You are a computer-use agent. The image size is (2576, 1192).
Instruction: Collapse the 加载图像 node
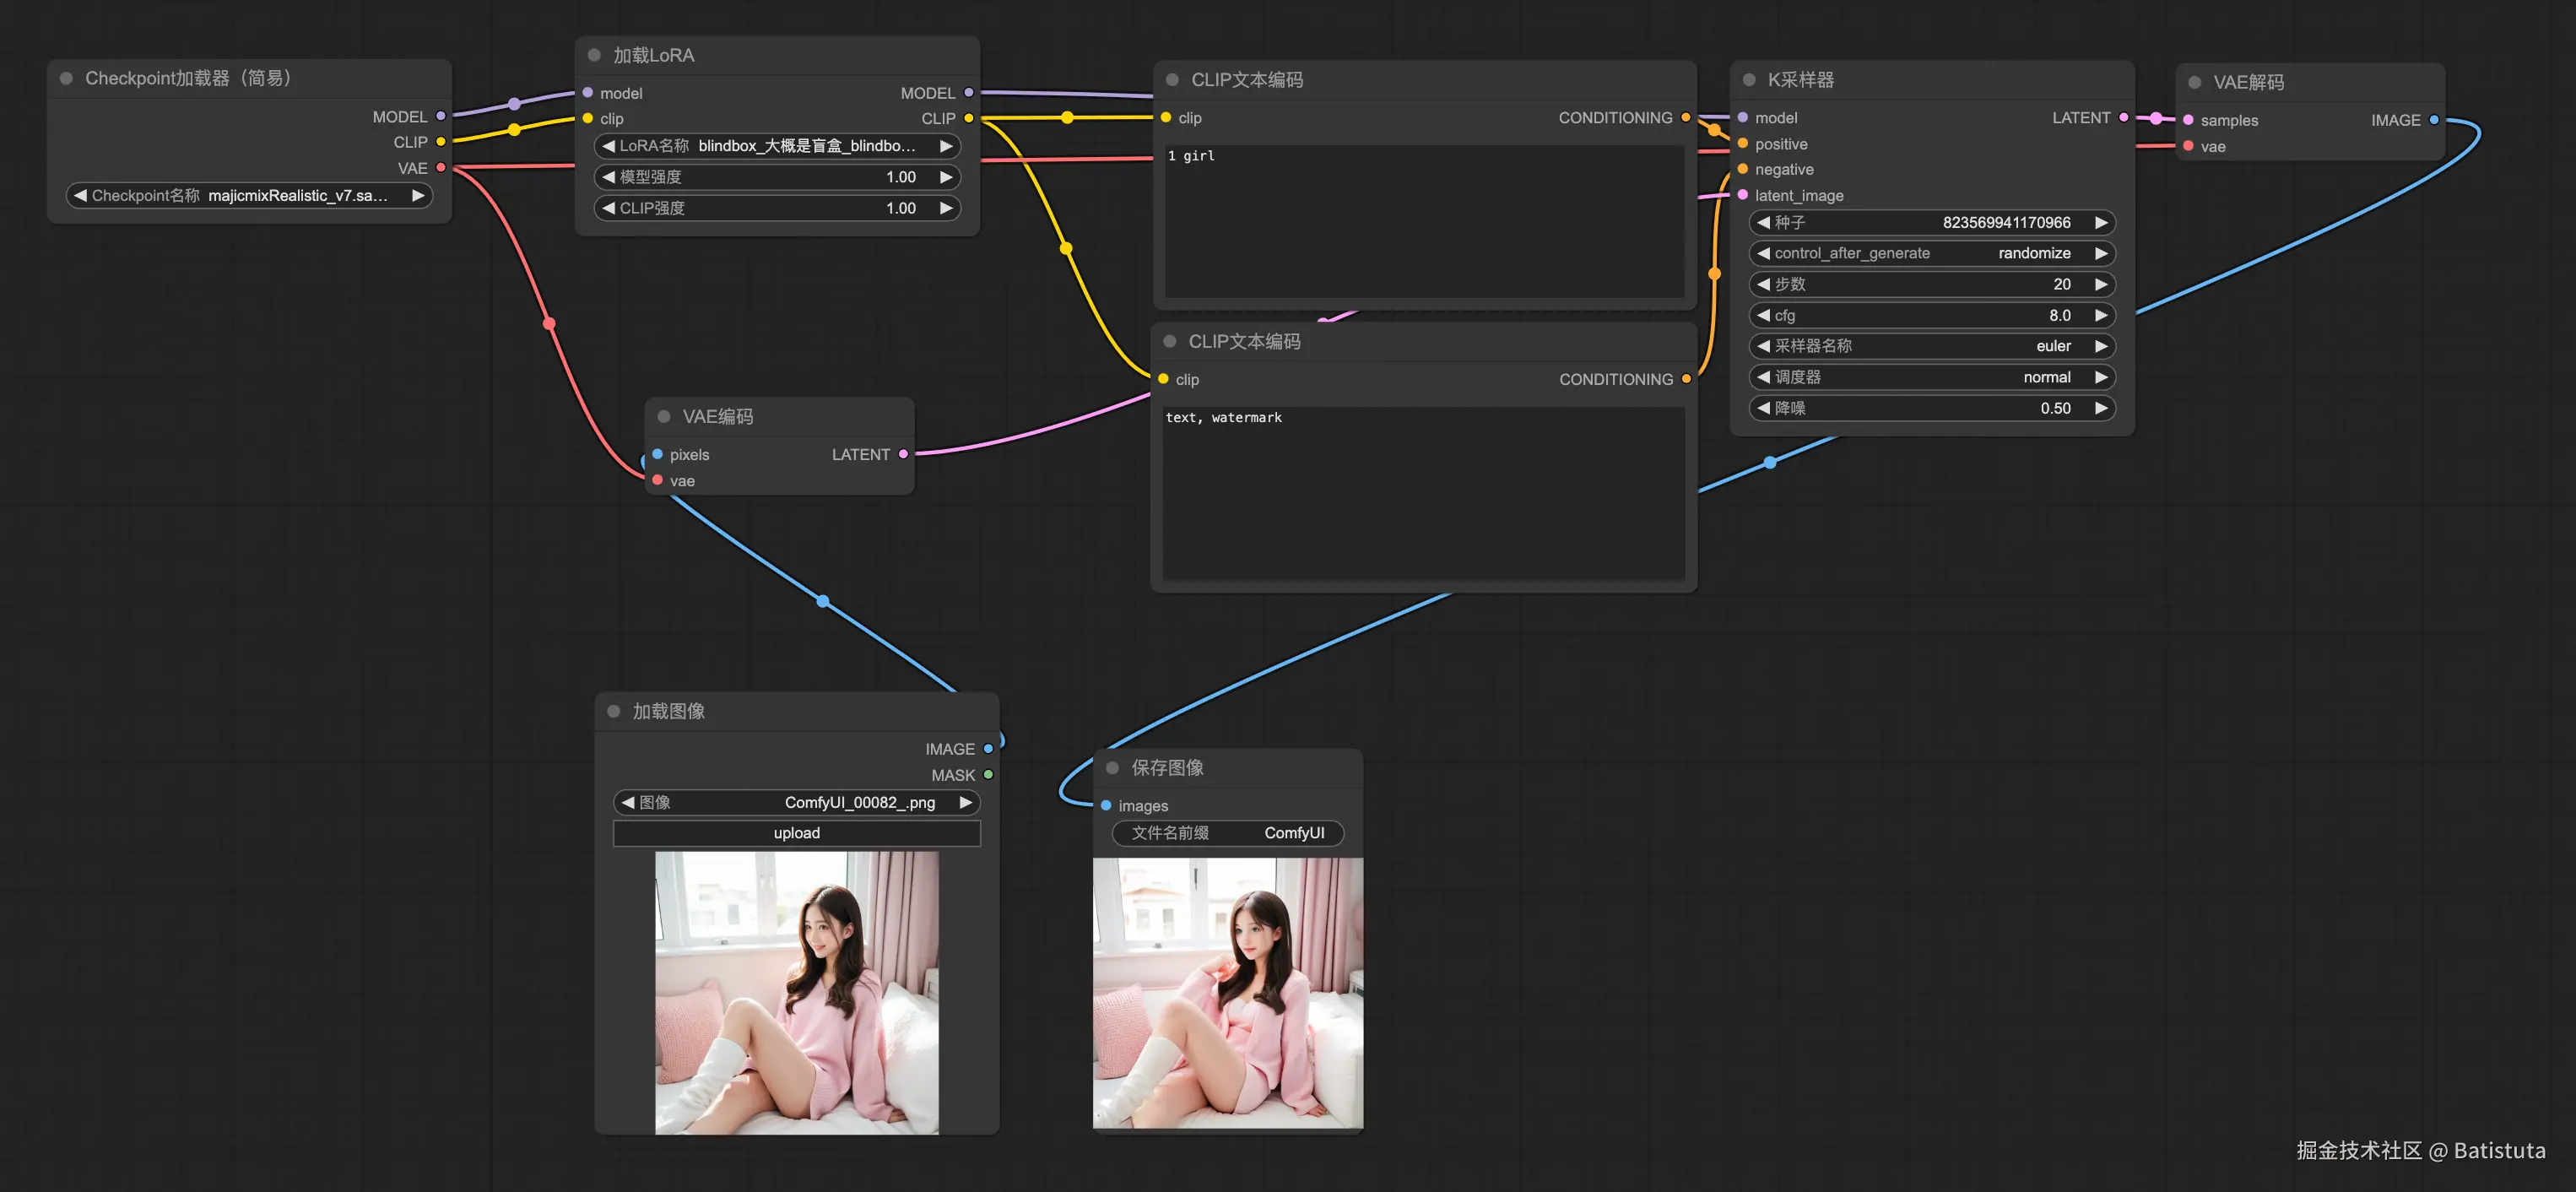(x=613, y=711)
